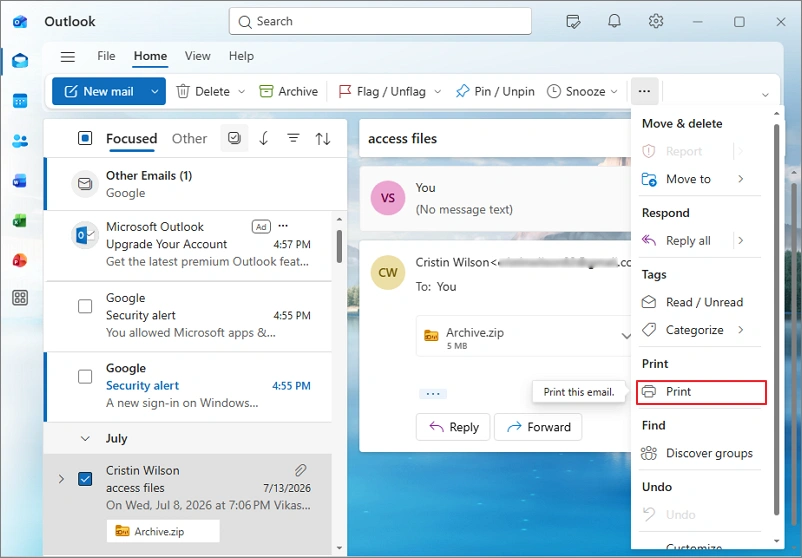The width and height of the screenshot is (802, 558).
Task: Switch to the Focused inbox tab
Action: tap(131, 139)
